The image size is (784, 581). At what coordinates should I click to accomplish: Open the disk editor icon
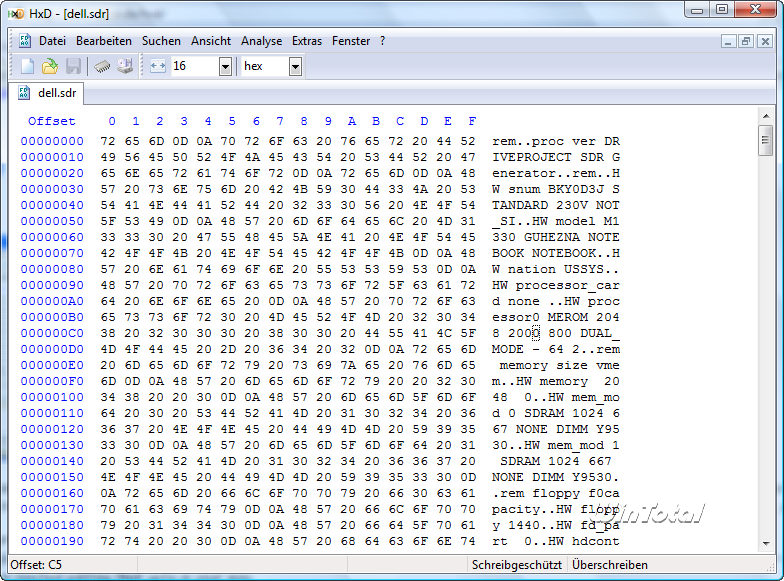[125, 66]
